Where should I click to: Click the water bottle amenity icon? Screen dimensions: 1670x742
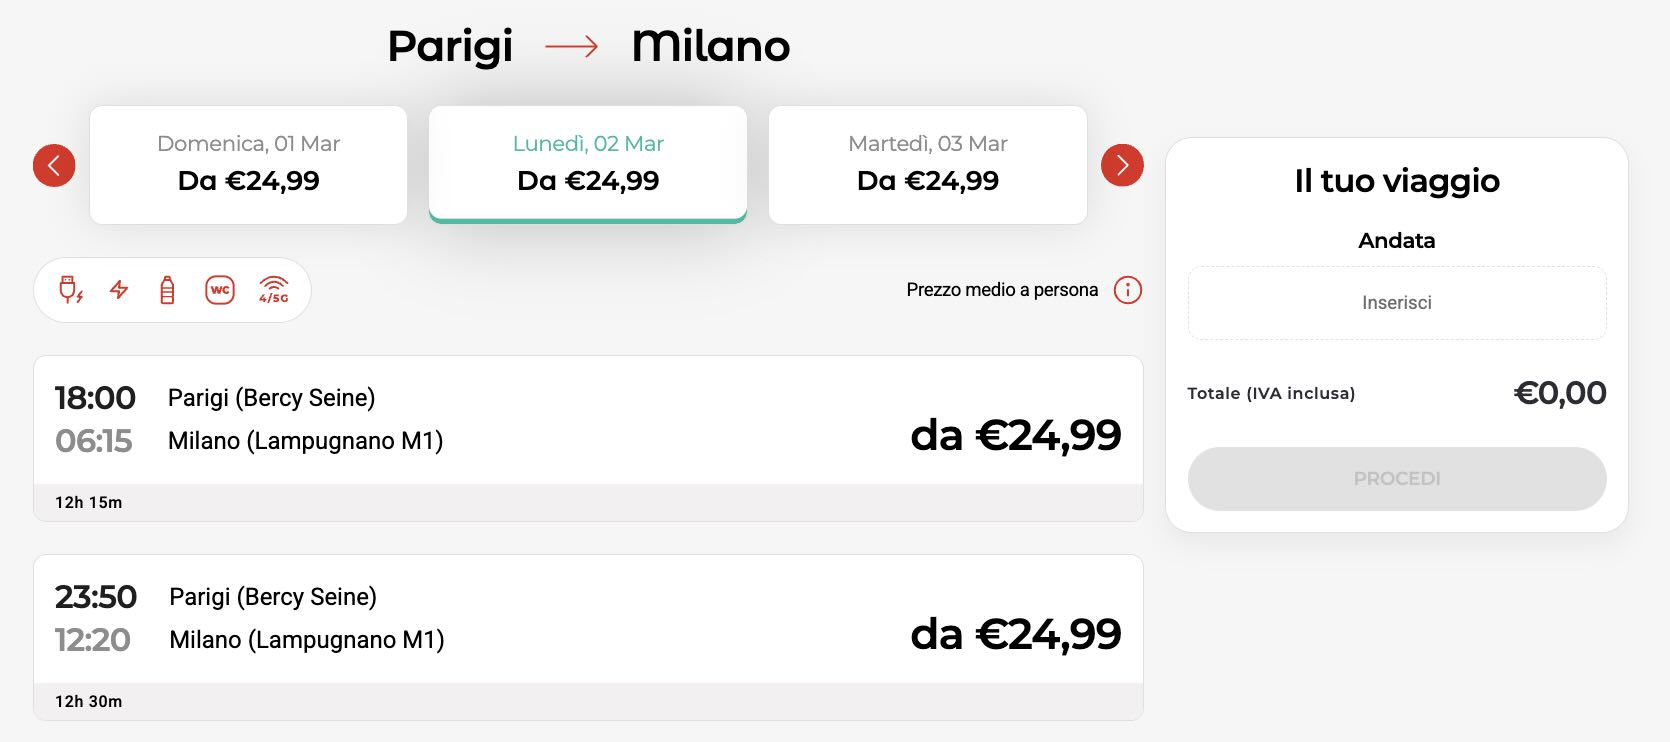coord(168,290)
